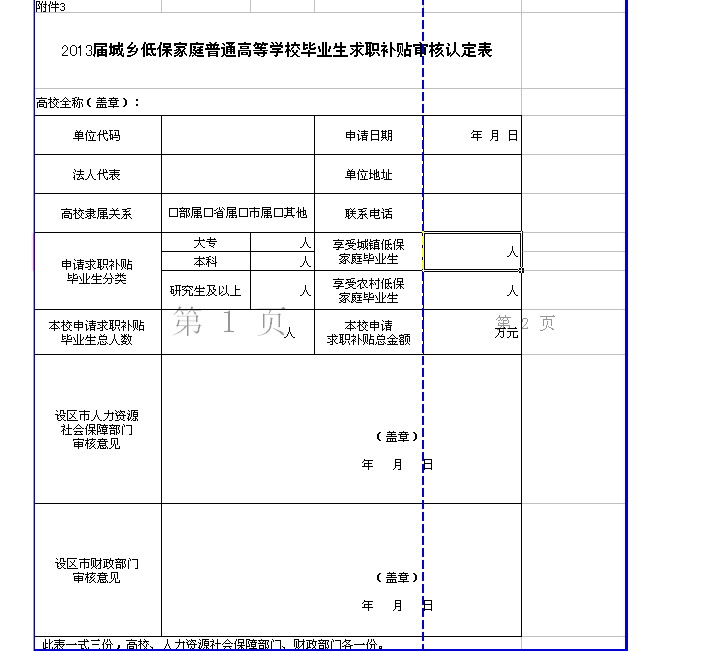Click the empty cell beside 法人代表
This screenshot has height=652, width=720.
[237, 175]
